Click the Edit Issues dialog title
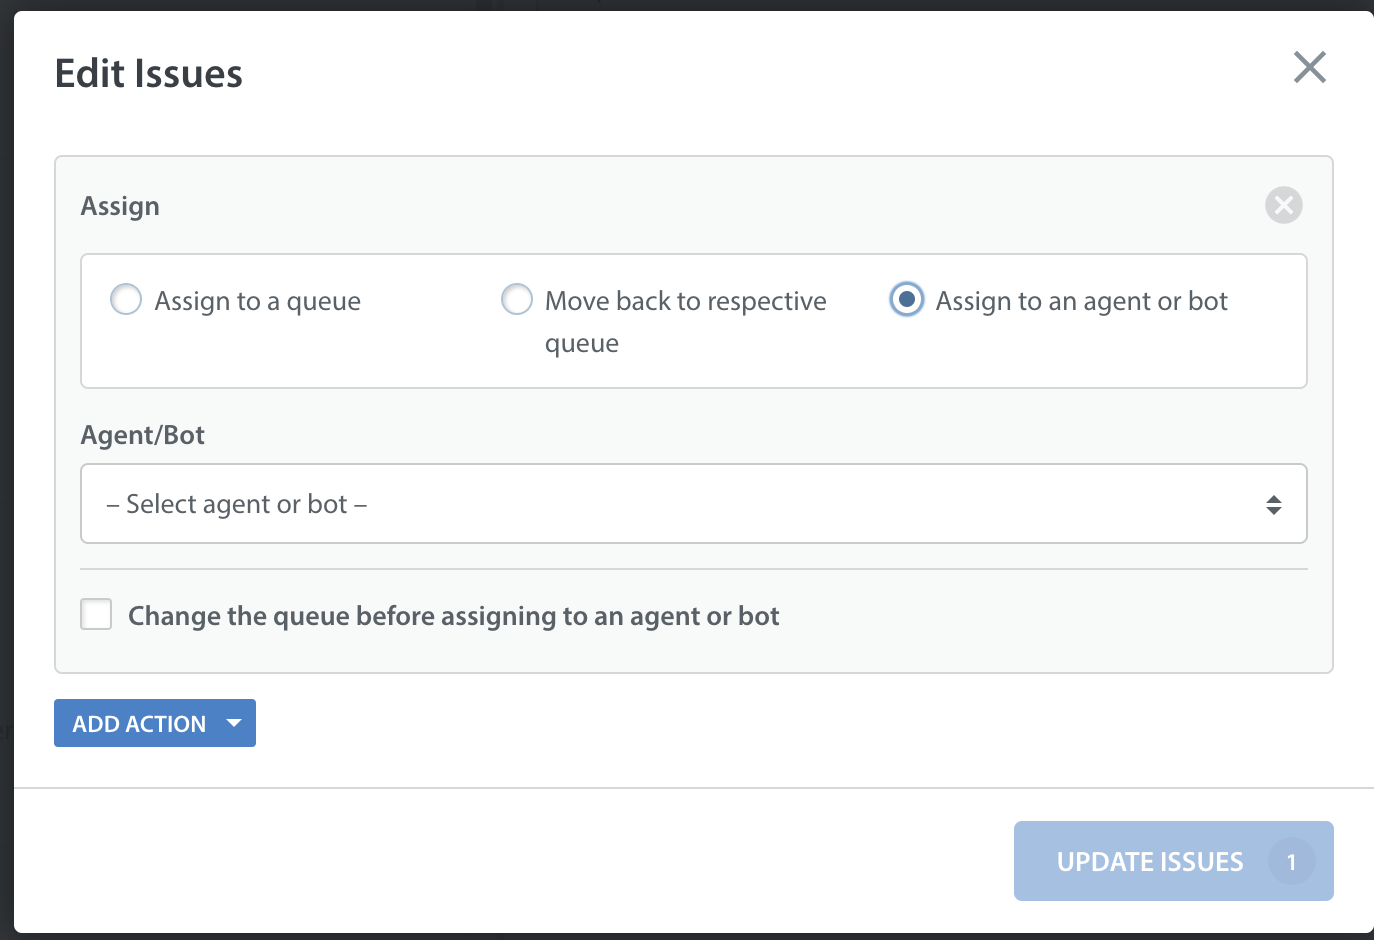Screen dimensions: 1374x940 [x=149, y=74]
